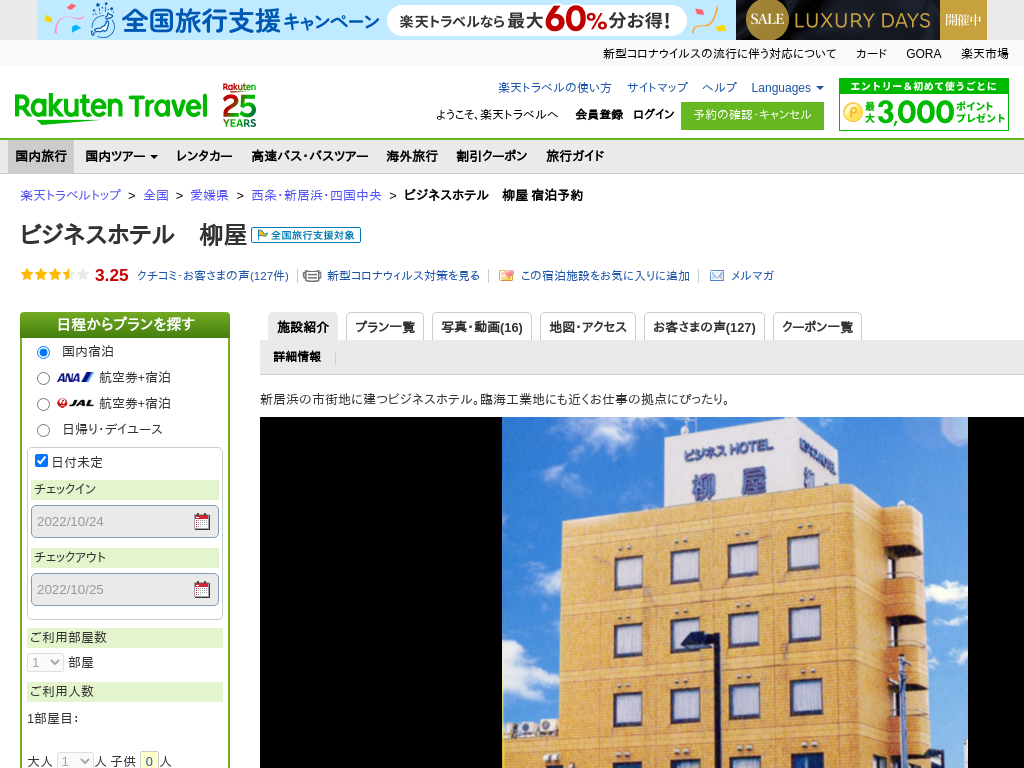
Task: Select the 日帰り・デイユース radio button
Action: [43, 430]
